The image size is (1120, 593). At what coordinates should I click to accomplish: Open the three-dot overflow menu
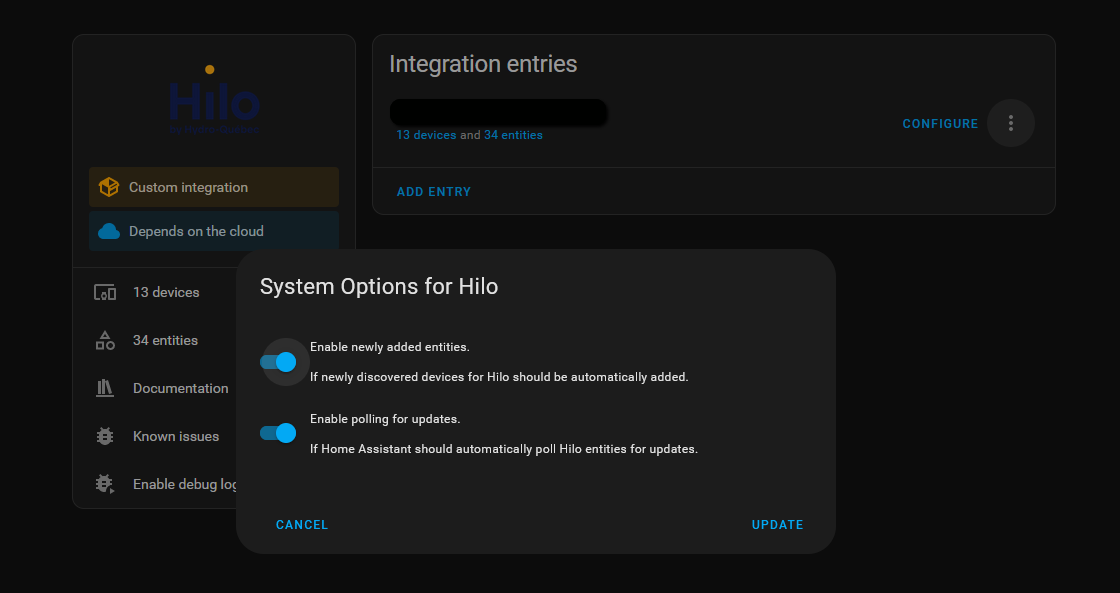click(1011, 123)
